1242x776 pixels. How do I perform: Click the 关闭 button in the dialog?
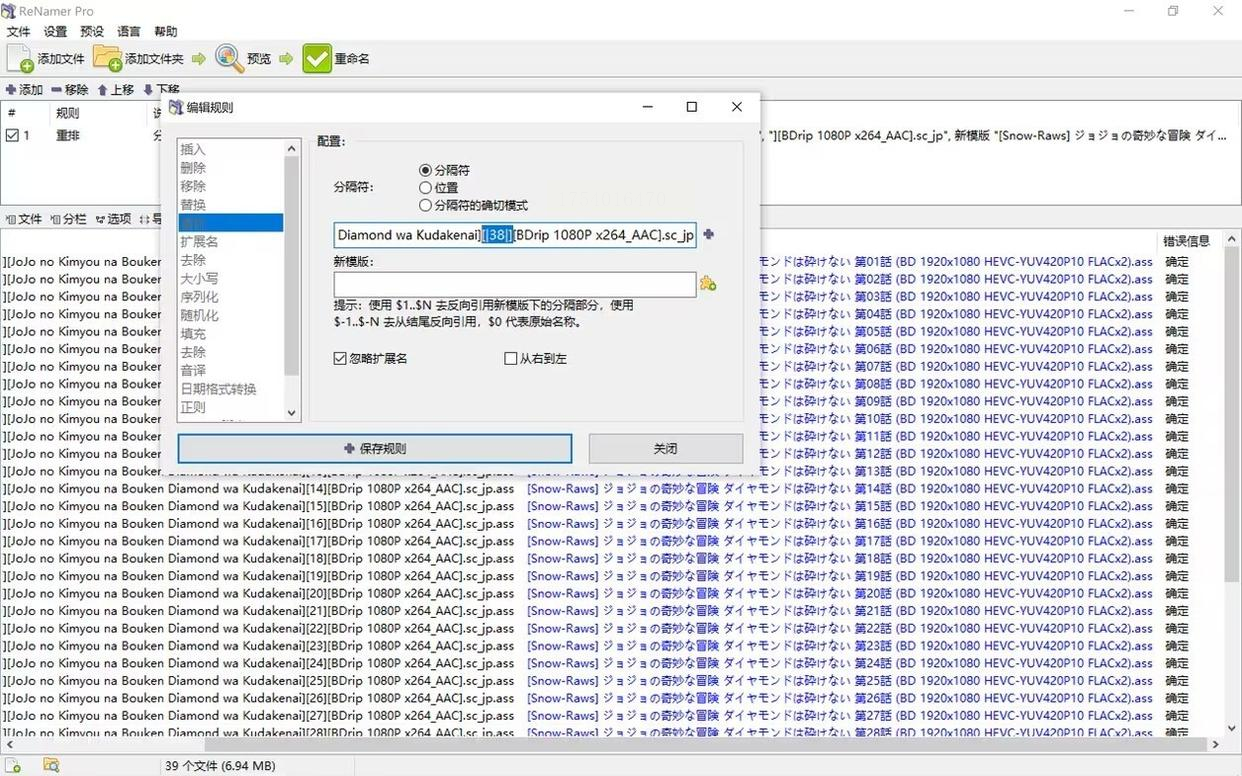(x=666, y=449)
